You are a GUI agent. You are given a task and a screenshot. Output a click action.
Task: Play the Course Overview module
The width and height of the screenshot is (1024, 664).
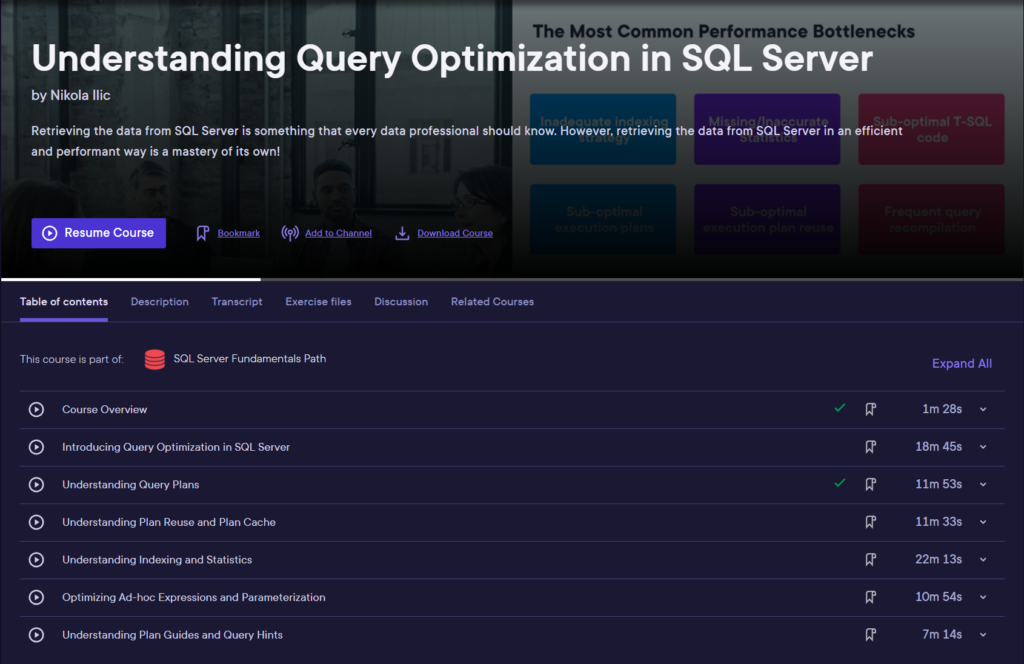tap(37, 409)
